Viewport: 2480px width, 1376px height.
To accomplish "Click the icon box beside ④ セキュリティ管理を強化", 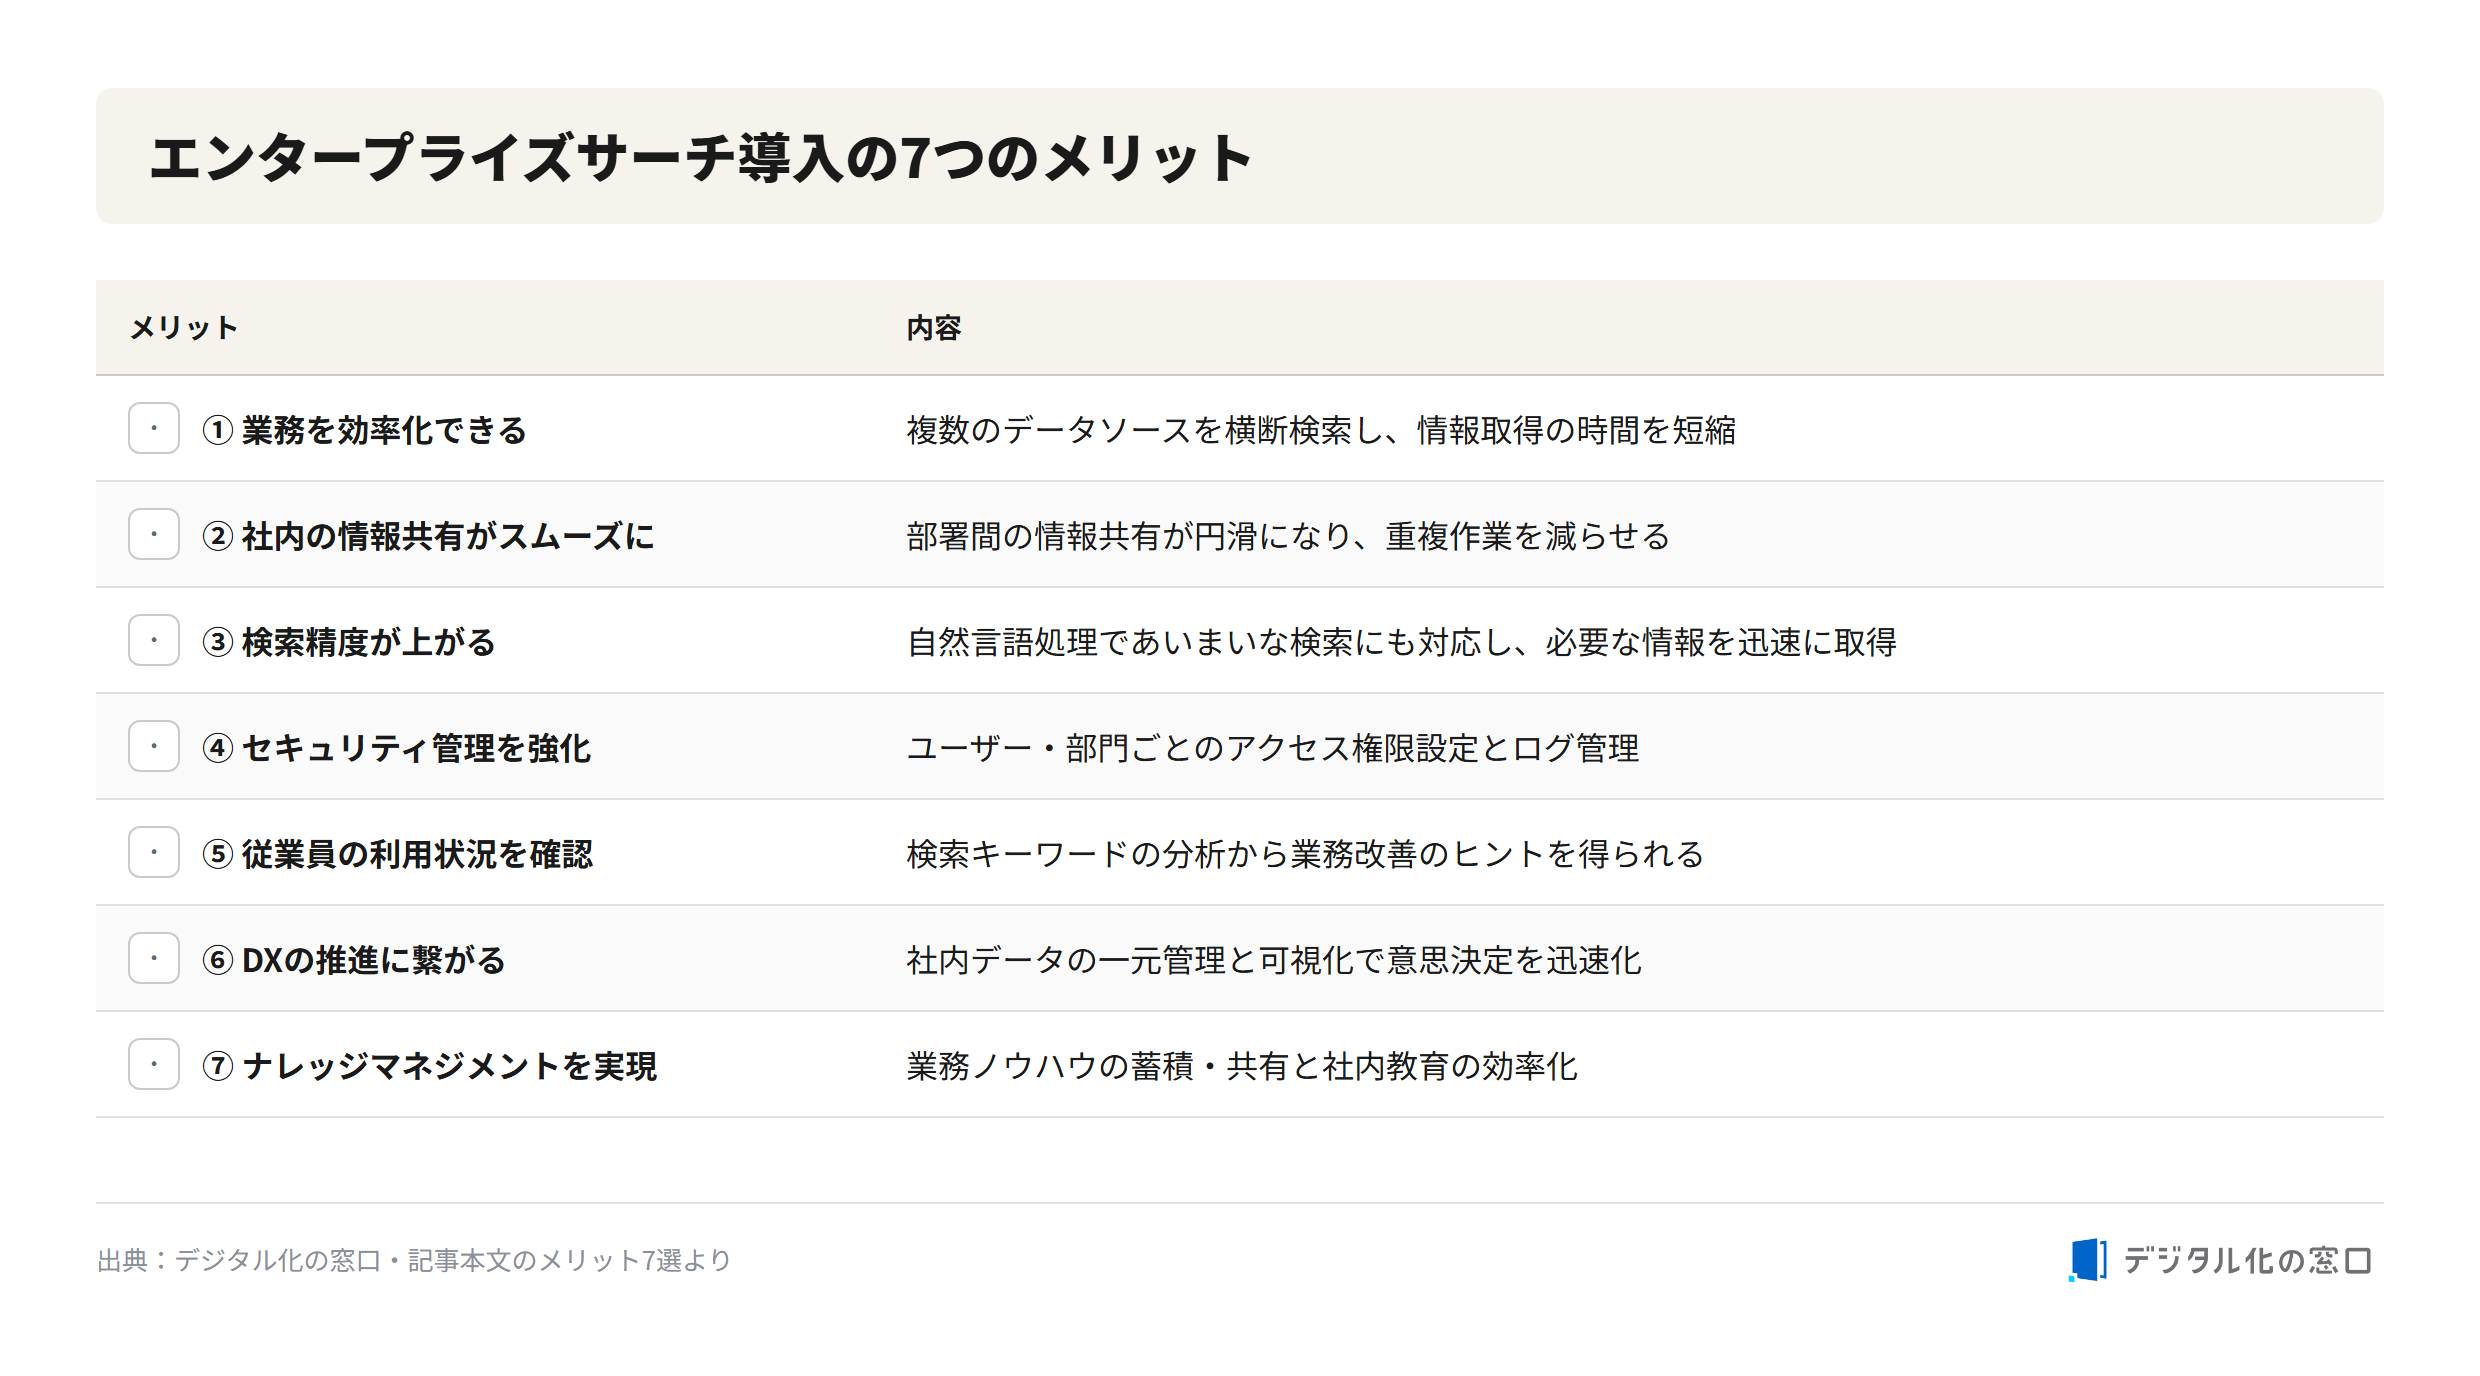I will pos(154,746).
